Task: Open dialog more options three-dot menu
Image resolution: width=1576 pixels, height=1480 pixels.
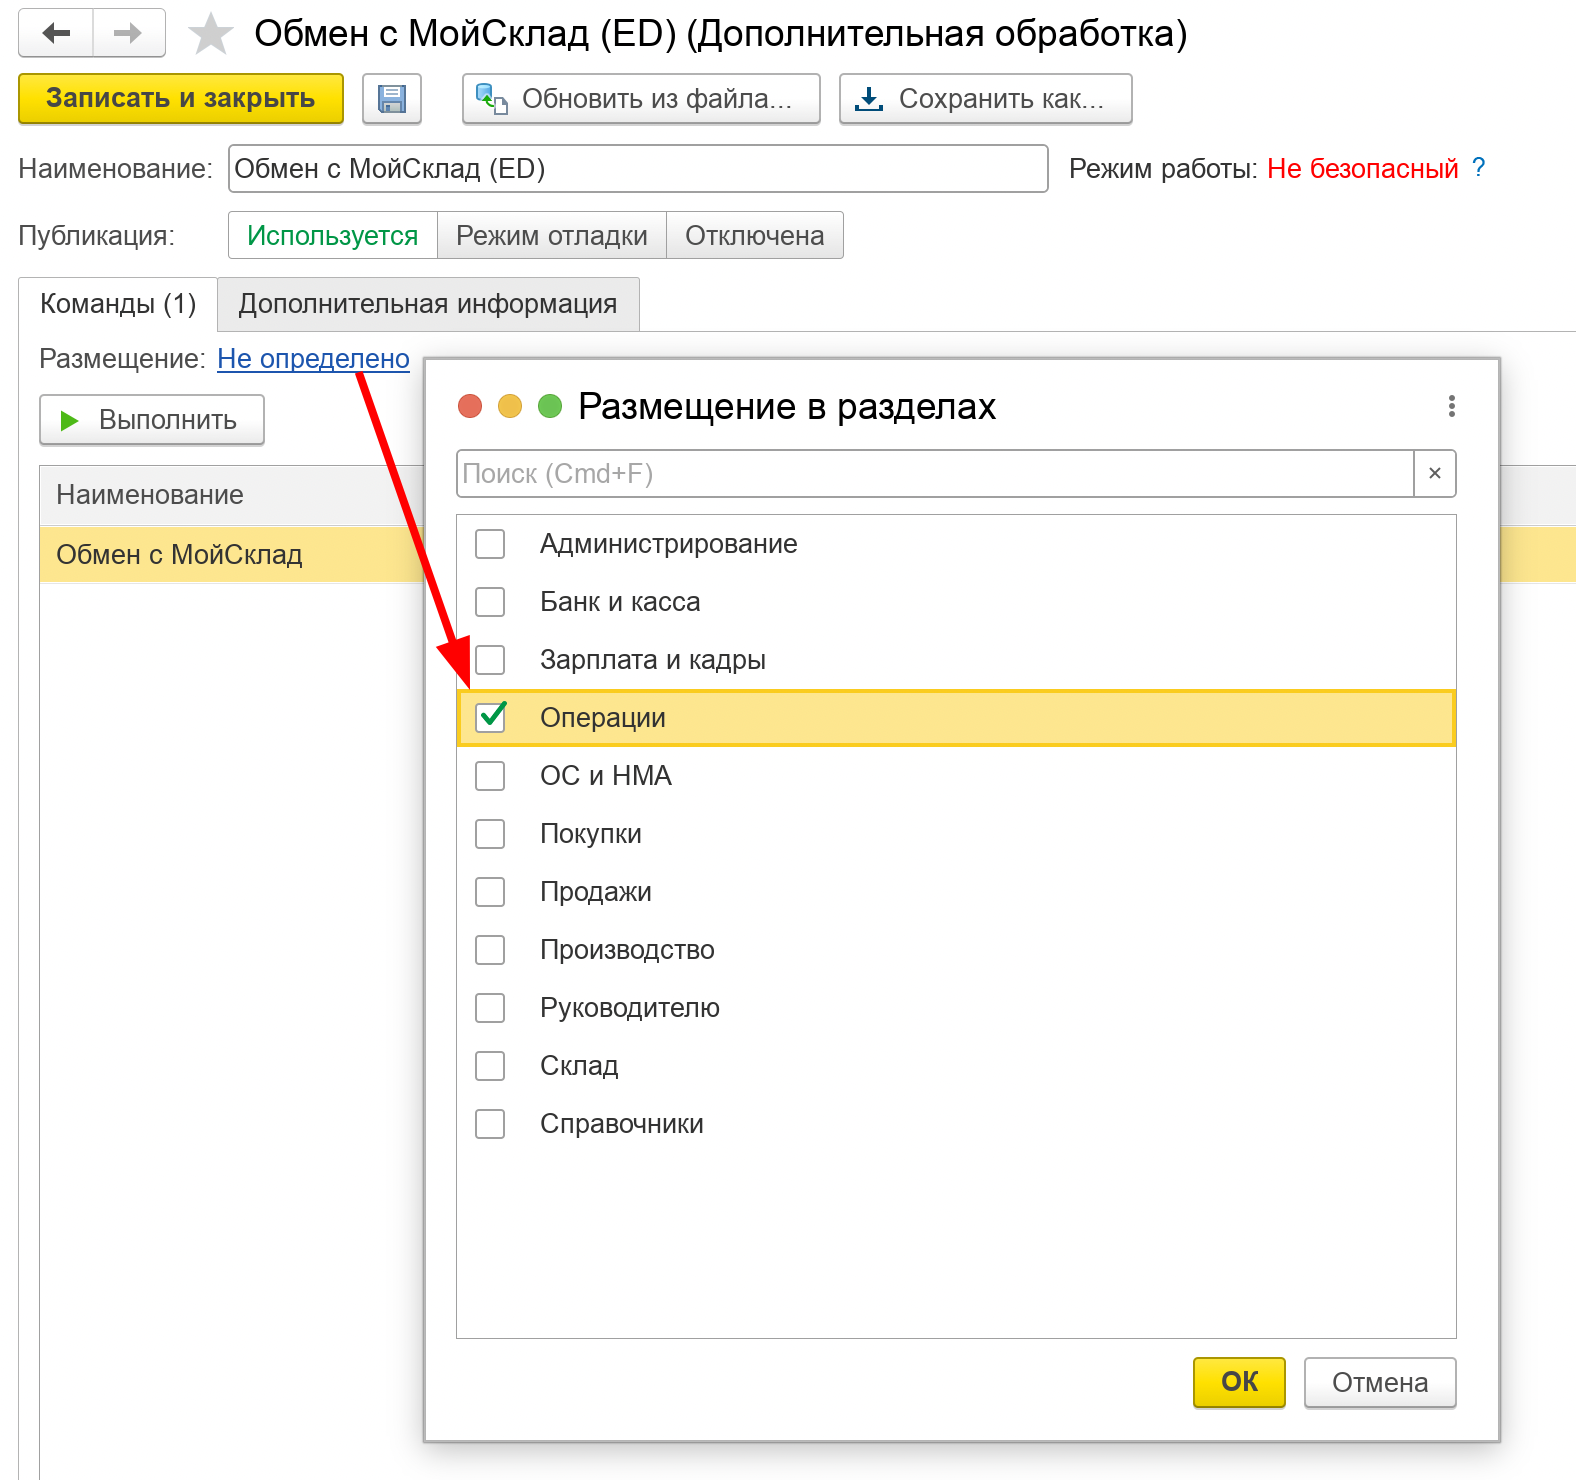Action: tap(1452, 406)
